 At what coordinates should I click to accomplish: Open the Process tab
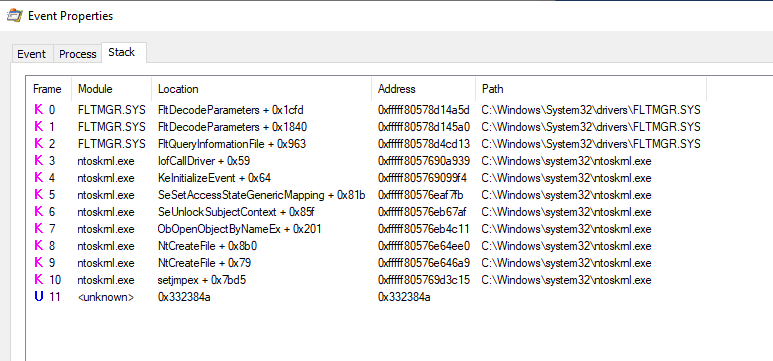[x=77, y=54]
